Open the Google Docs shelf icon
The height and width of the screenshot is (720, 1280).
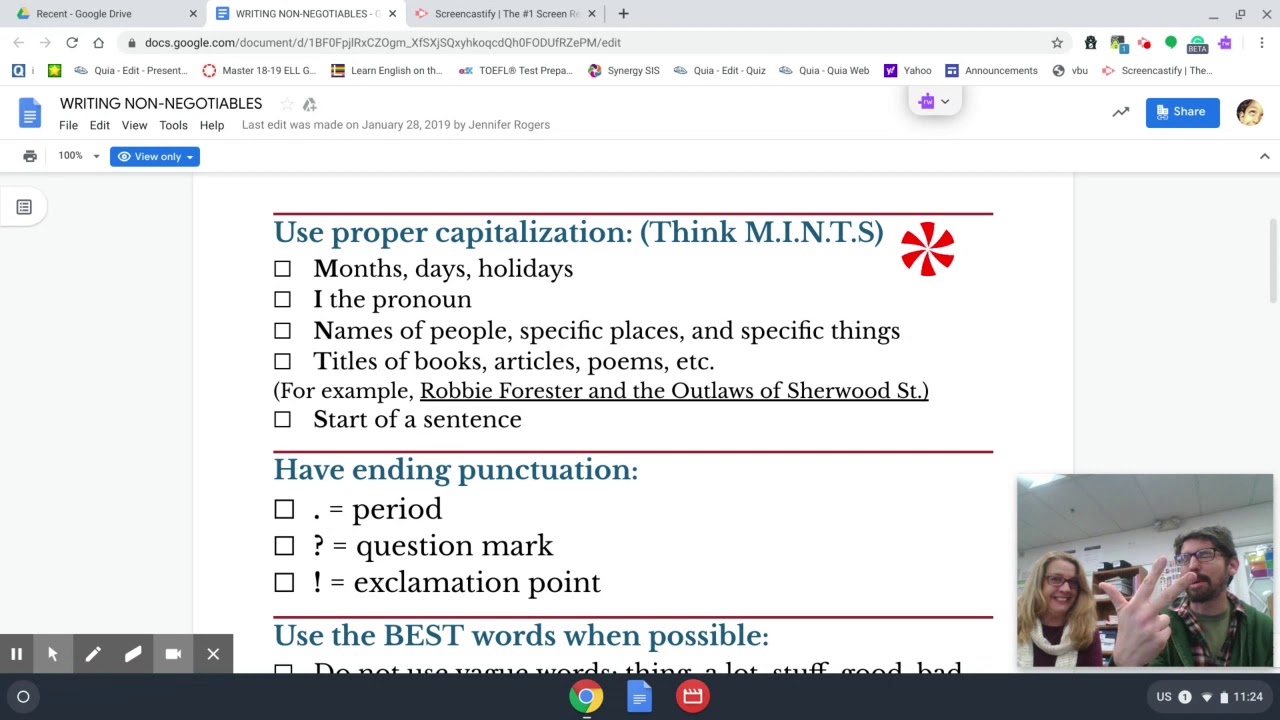pyautogui.click(x=640, y=697)
